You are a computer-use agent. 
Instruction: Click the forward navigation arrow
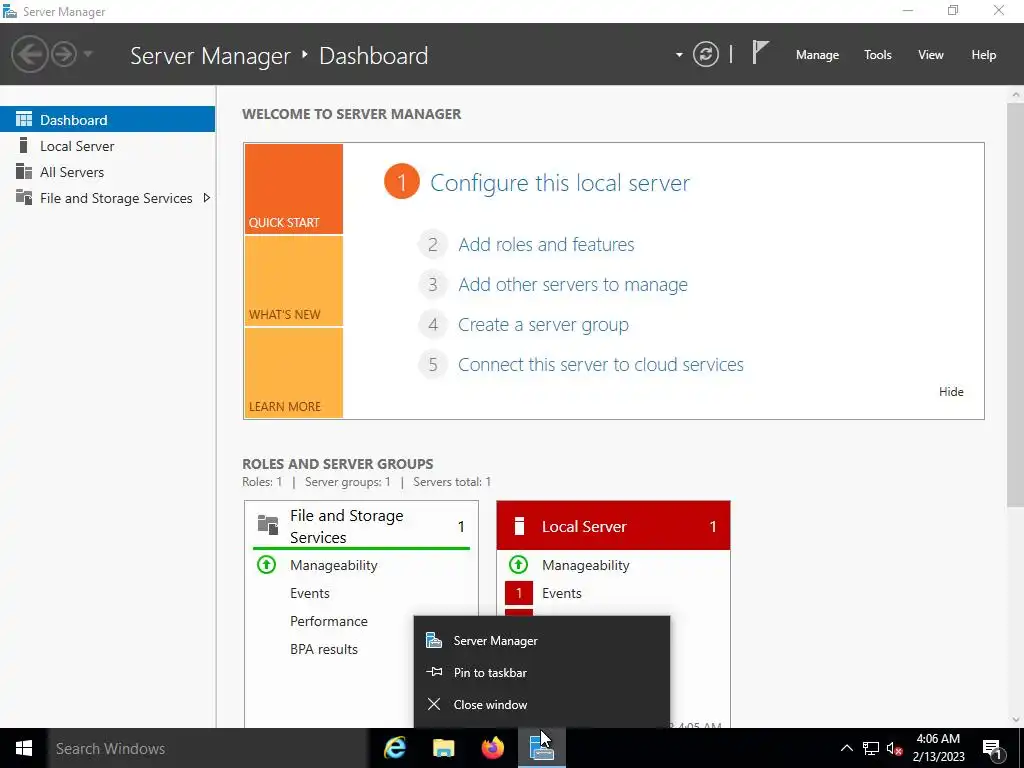click(x=64, y=54)
